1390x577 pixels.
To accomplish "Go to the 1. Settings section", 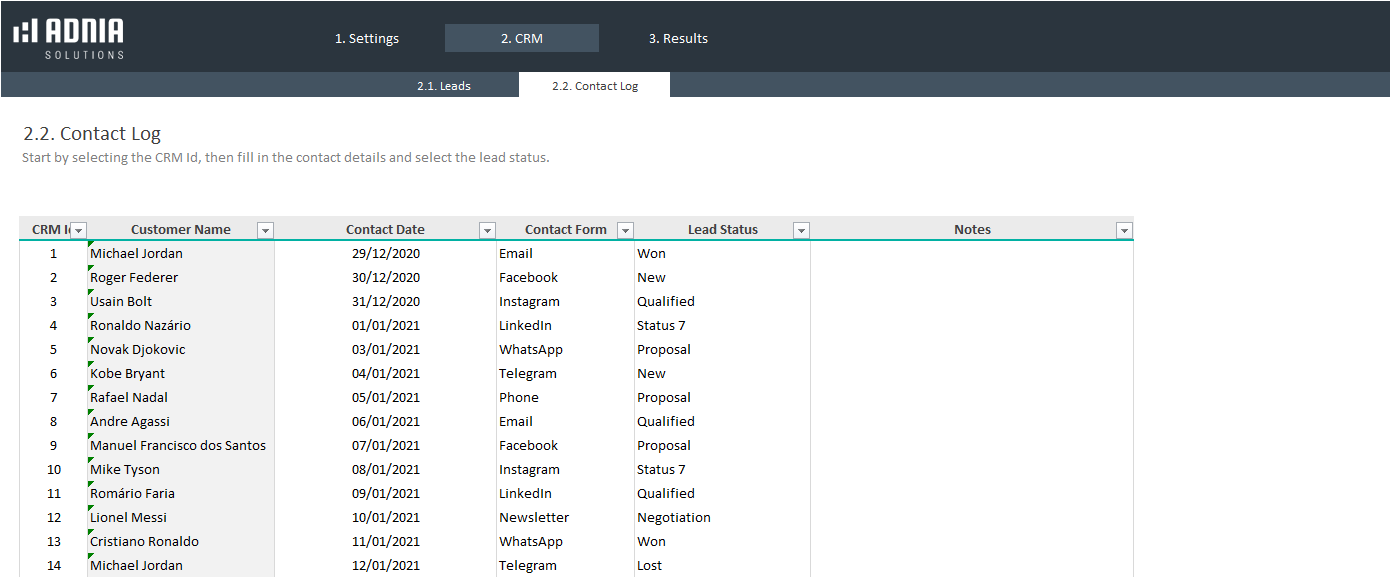I will click(367, 39).
